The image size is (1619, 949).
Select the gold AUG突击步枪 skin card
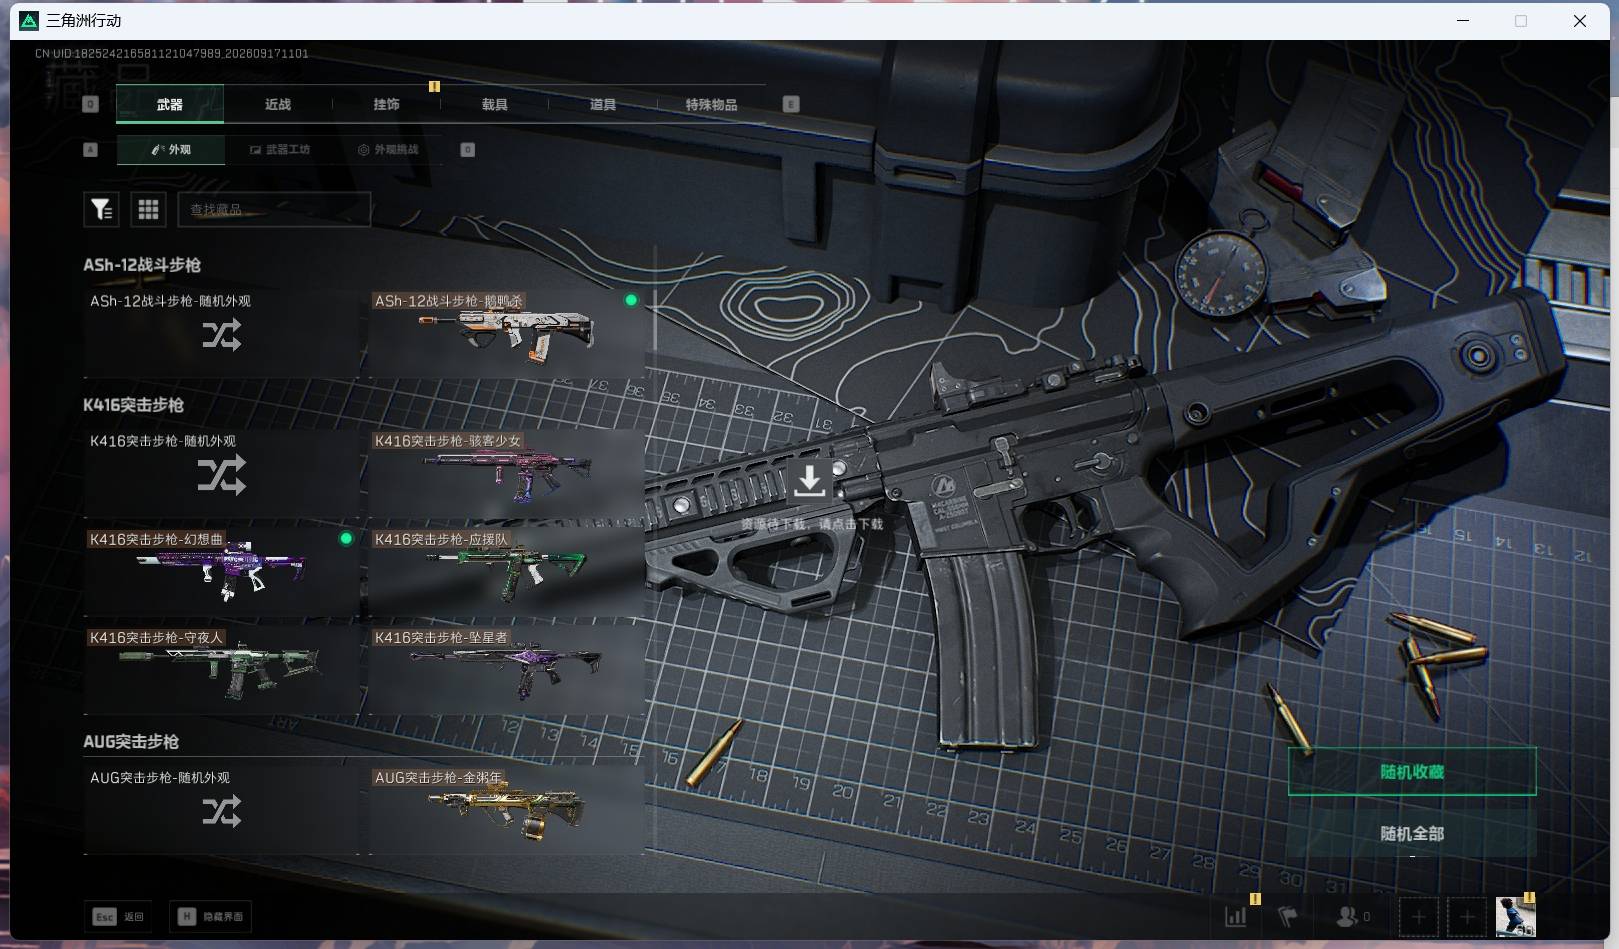(506, 809)
